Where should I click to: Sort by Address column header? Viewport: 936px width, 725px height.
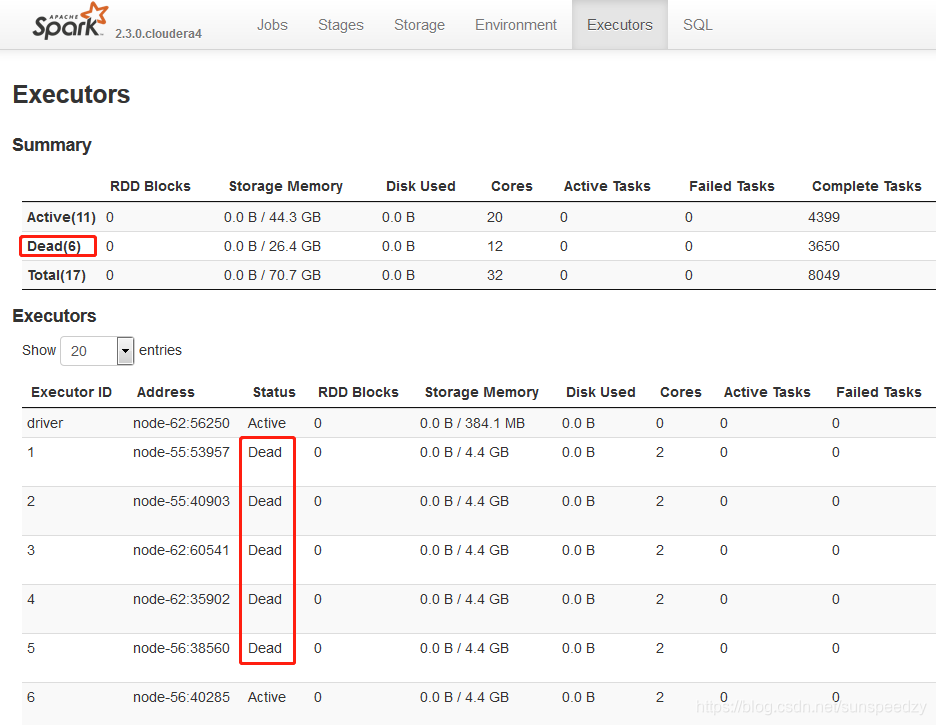pos(165,392)
